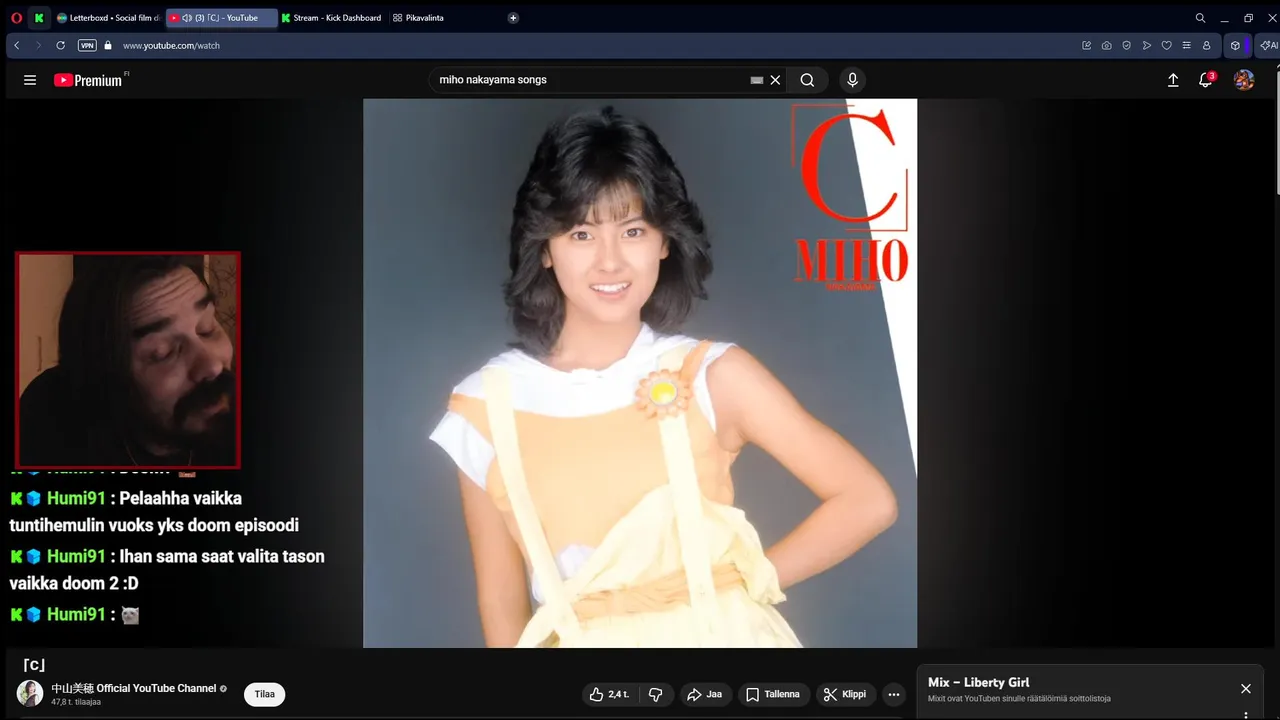This screenshot has height=720, width=1280.
Task: Open YouTube hamburger guide menu
Action: [x=30, y=80]
